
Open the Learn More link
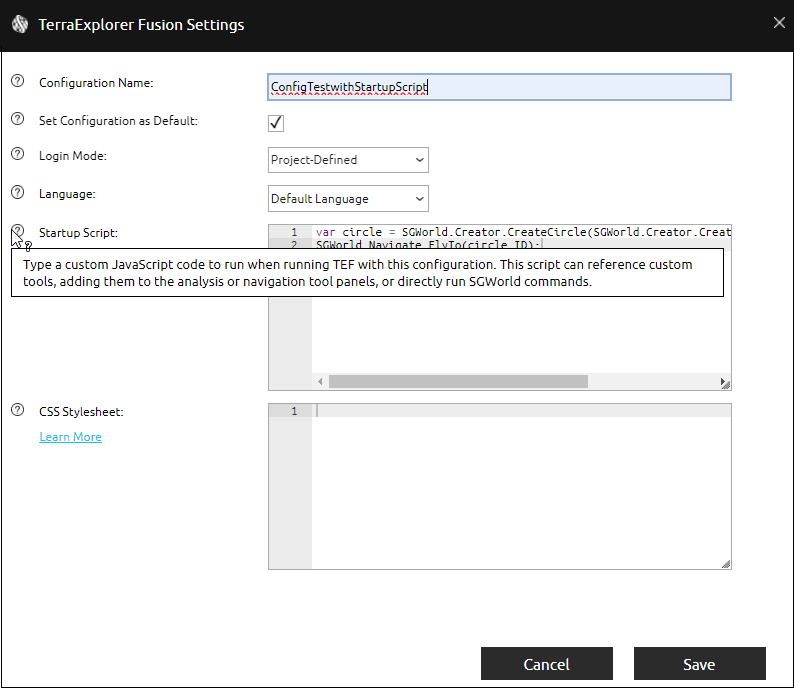[x=70, y=437]
